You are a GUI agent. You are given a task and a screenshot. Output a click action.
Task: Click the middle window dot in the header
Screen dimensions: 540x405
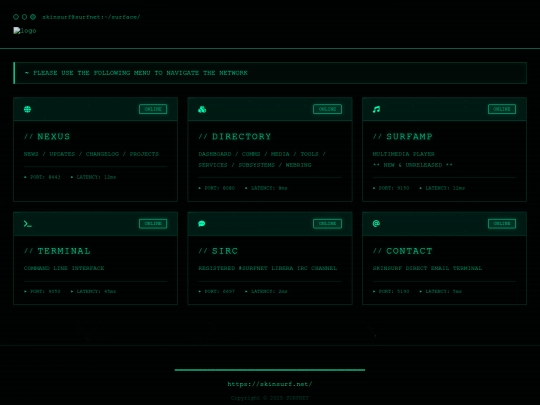coord(24,17)
